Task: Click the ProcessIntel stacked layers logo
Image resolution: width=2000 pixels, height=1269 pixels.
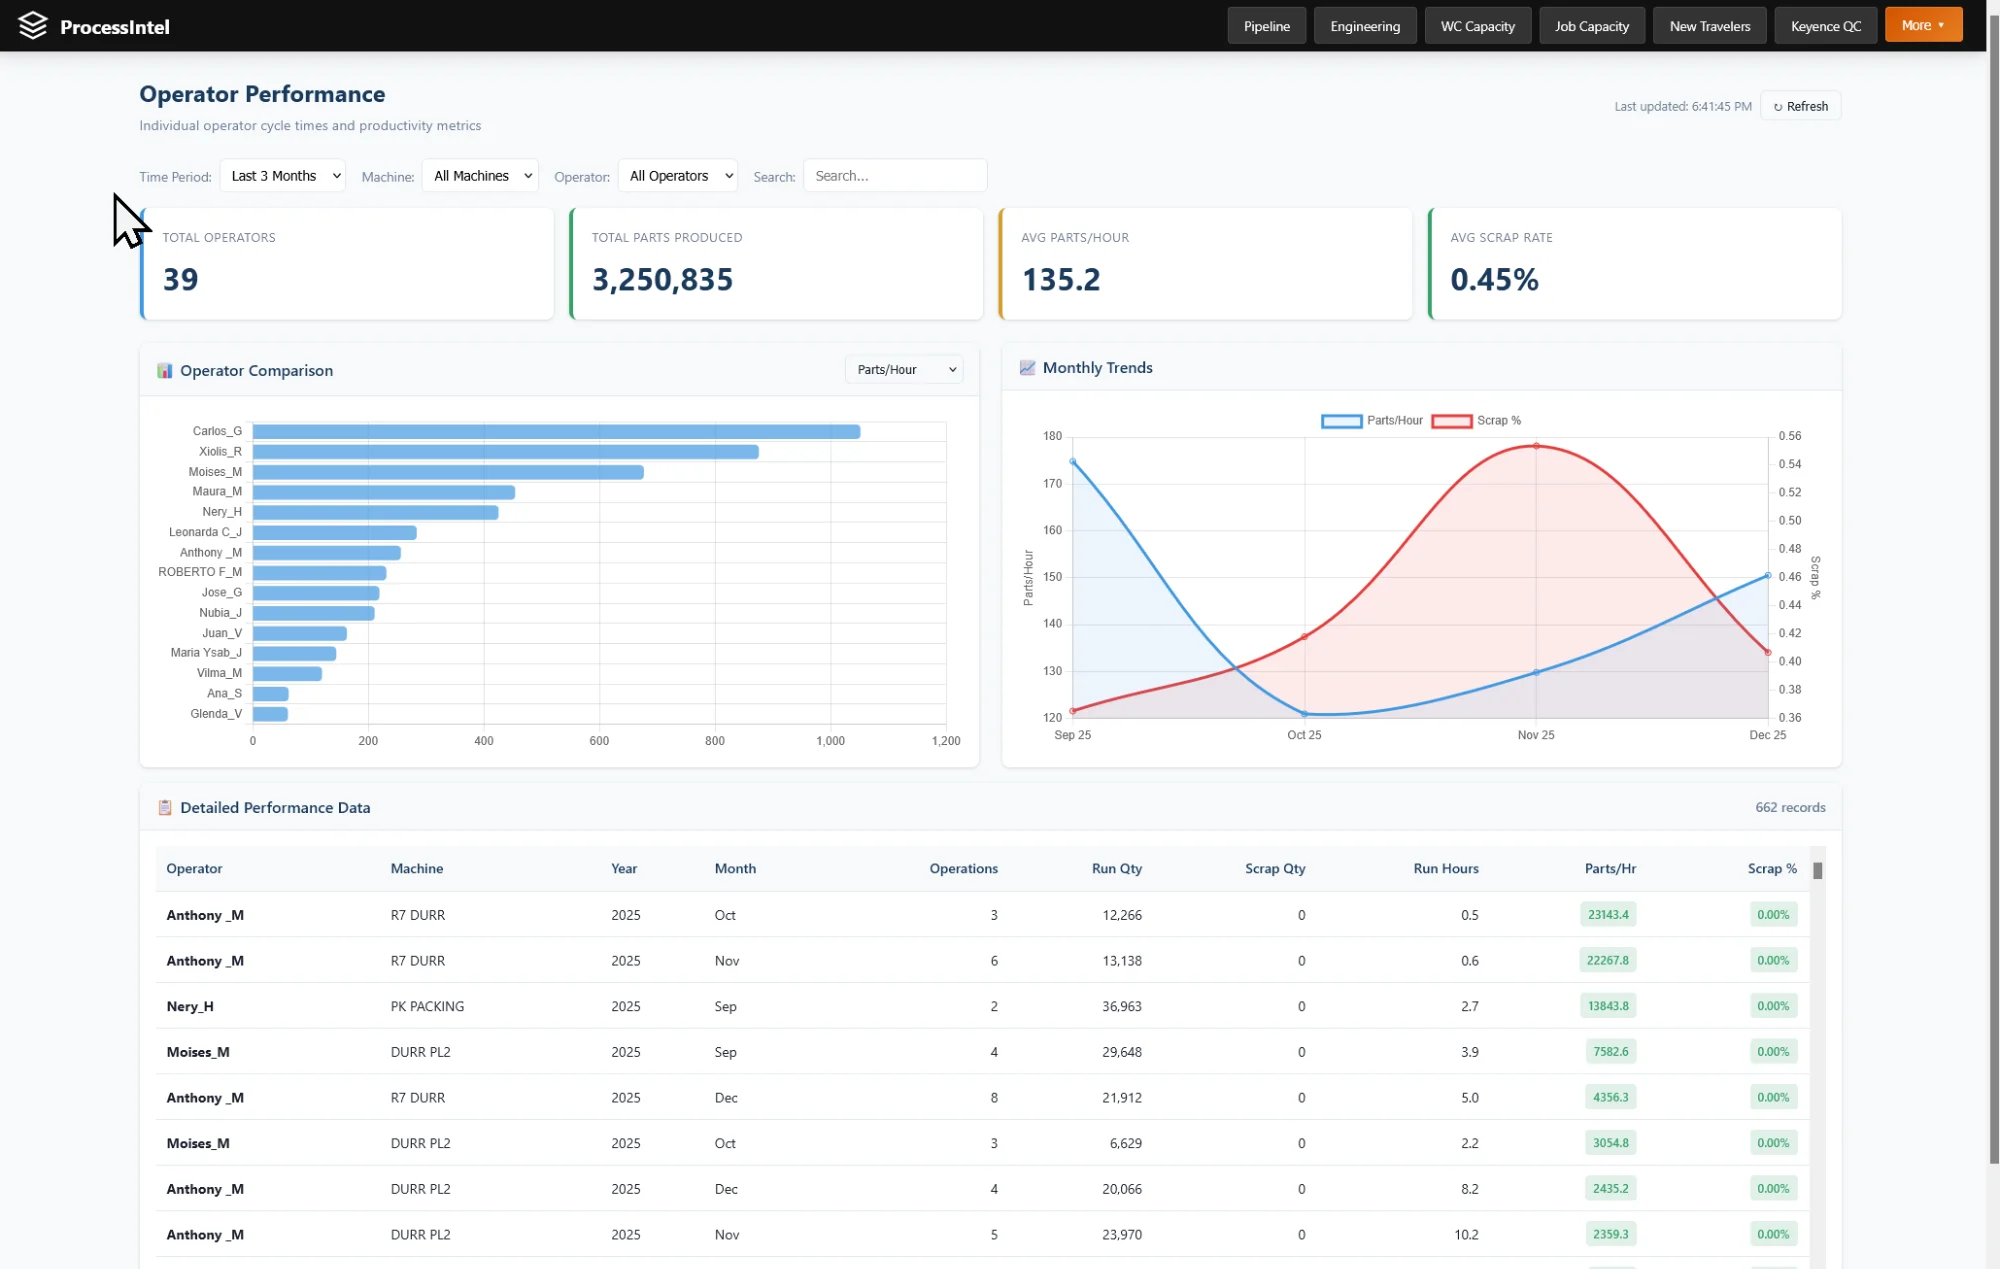Action: [x=33, y=26]
